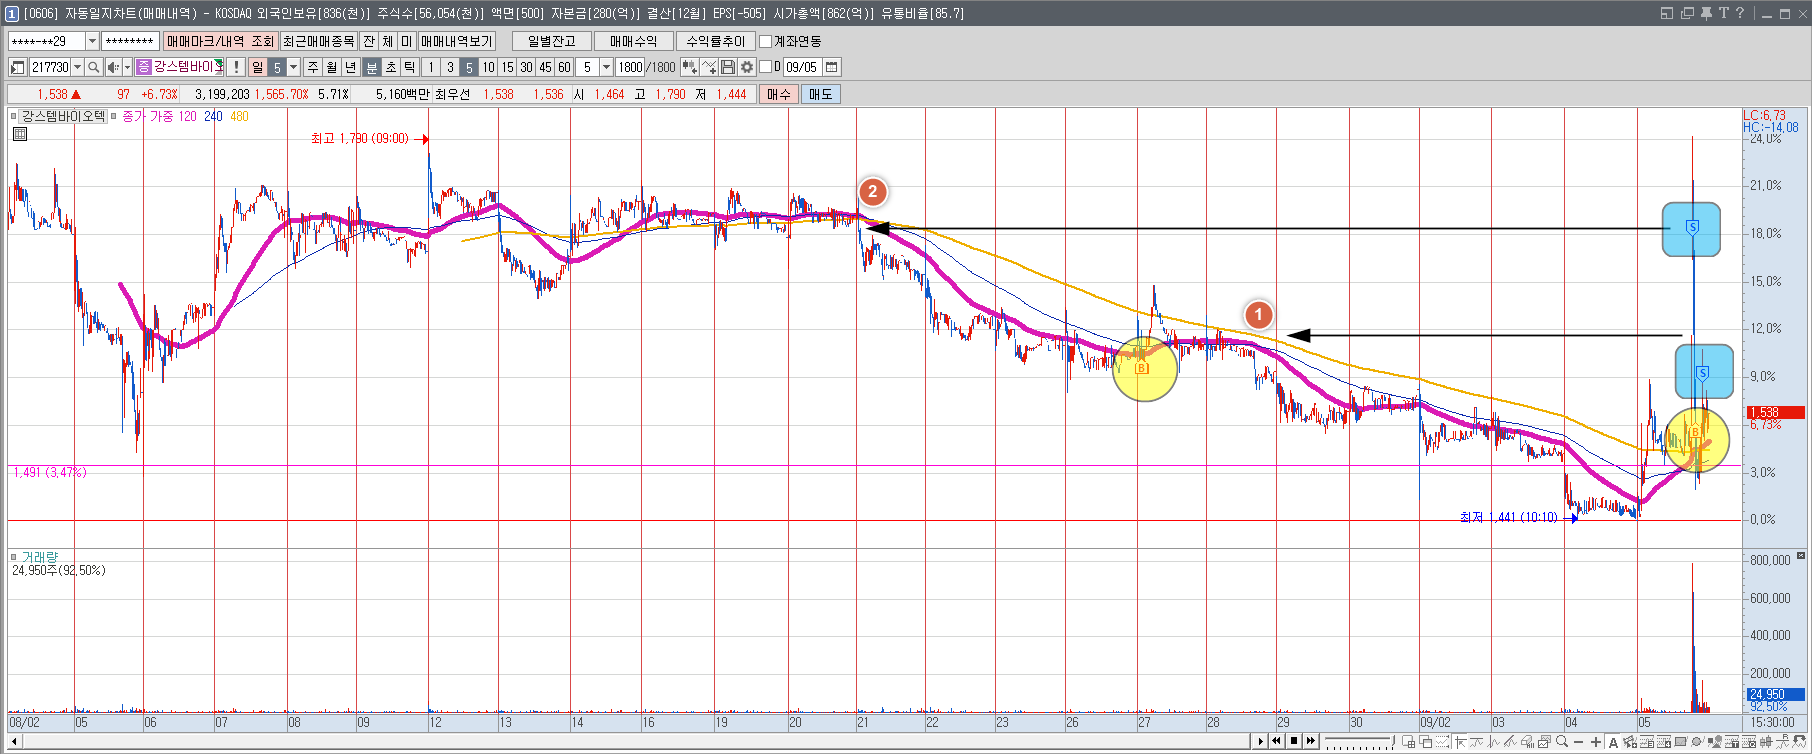
Task: Open the 매매내역보기 tab
Action: click(457, 41)
